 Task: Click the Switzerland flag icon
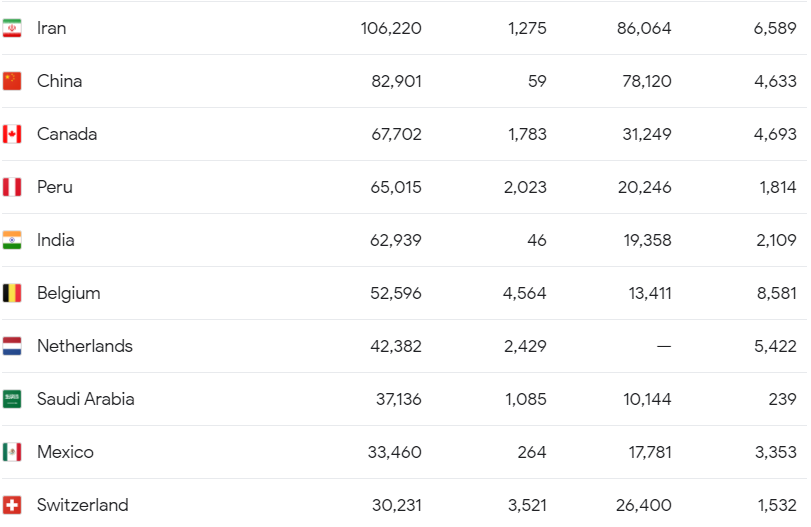point(12,505)
